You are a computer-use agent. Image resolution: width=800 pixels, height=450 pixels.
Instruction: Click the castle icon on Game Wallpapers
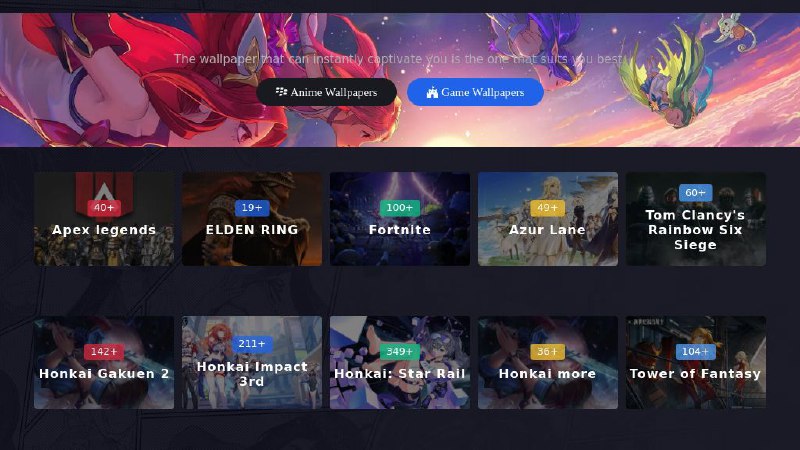click(x=432, y=92)
